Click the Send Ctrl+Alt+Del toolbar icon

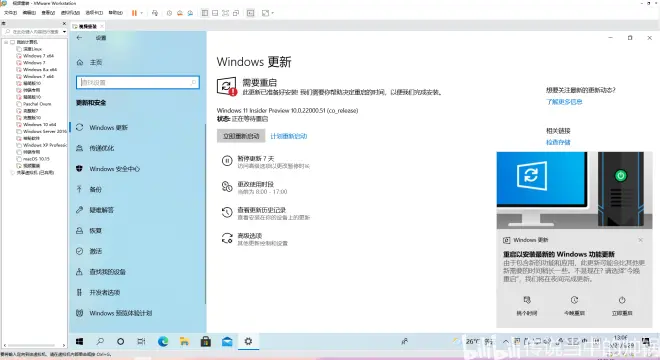coord(155,13)
